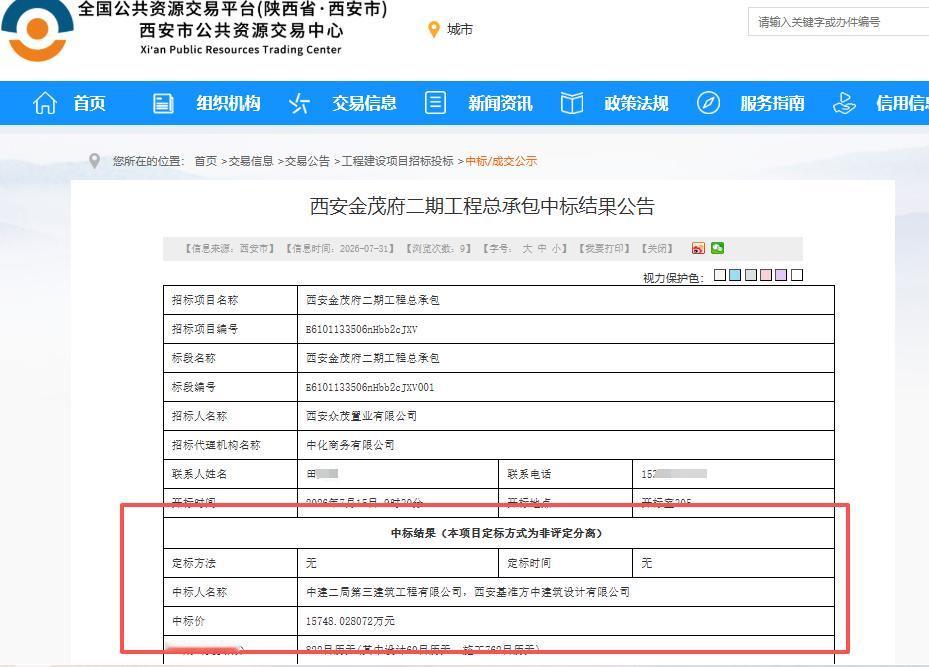The image size is (929, 667).
Task: Click the 定标时间 label cell
Action: click(x=565, y=563)
